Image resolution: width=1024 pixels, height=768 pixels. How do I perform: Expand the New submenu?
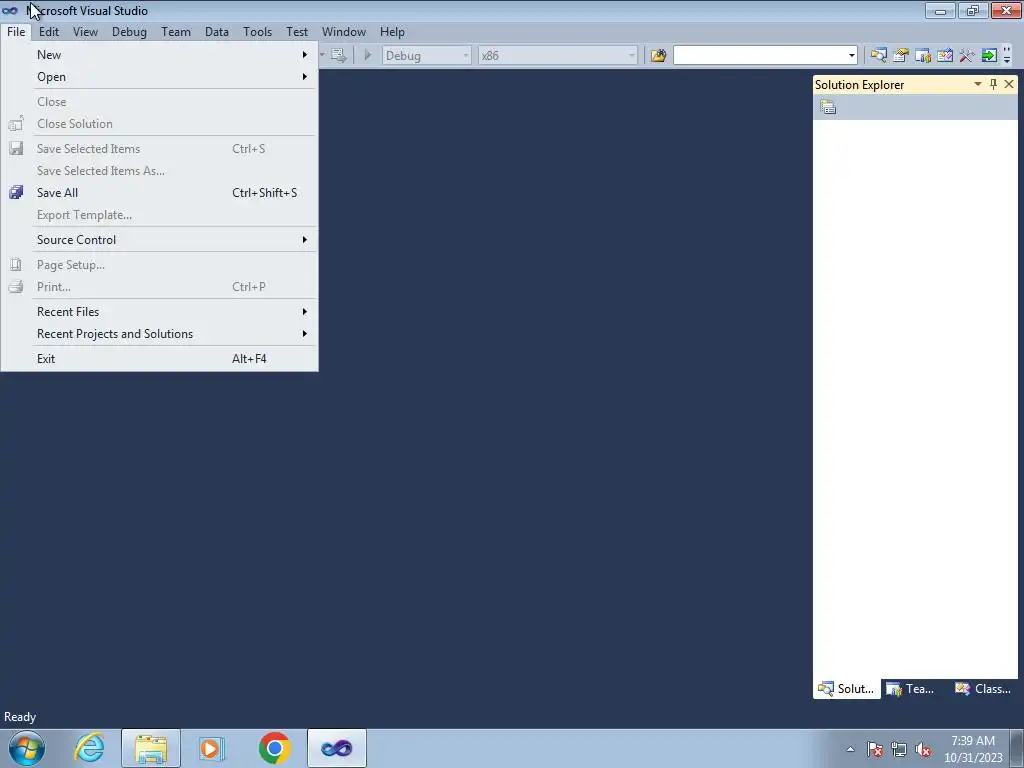[x=159, y=55]
